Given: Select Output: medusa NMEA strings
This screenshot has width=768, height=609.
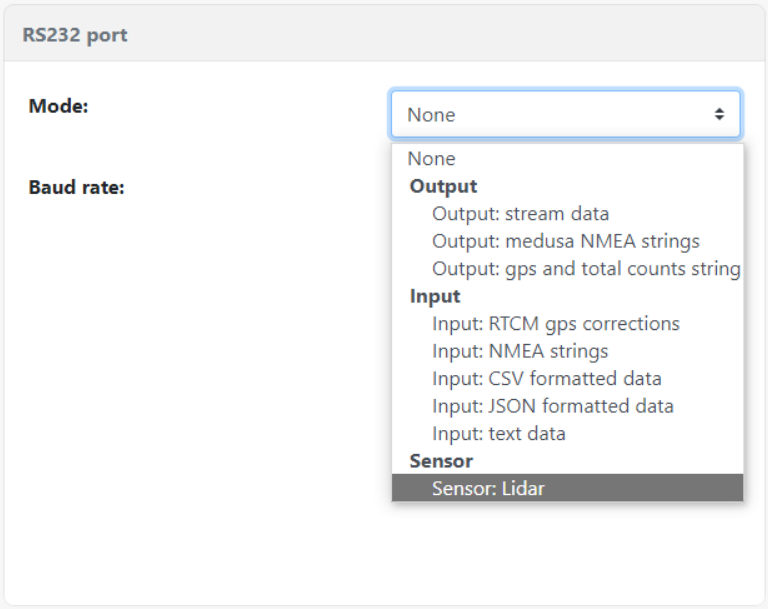Looking at the screenshot, I should coord(565,241).
